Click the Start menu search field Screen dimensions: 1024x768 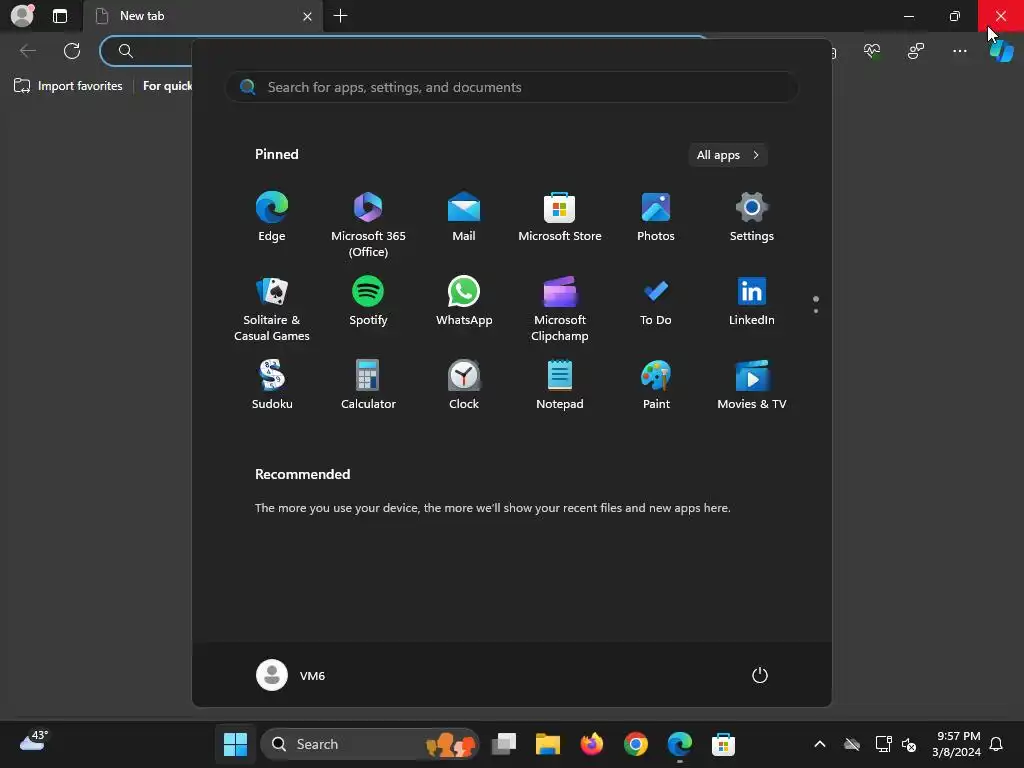512,87
